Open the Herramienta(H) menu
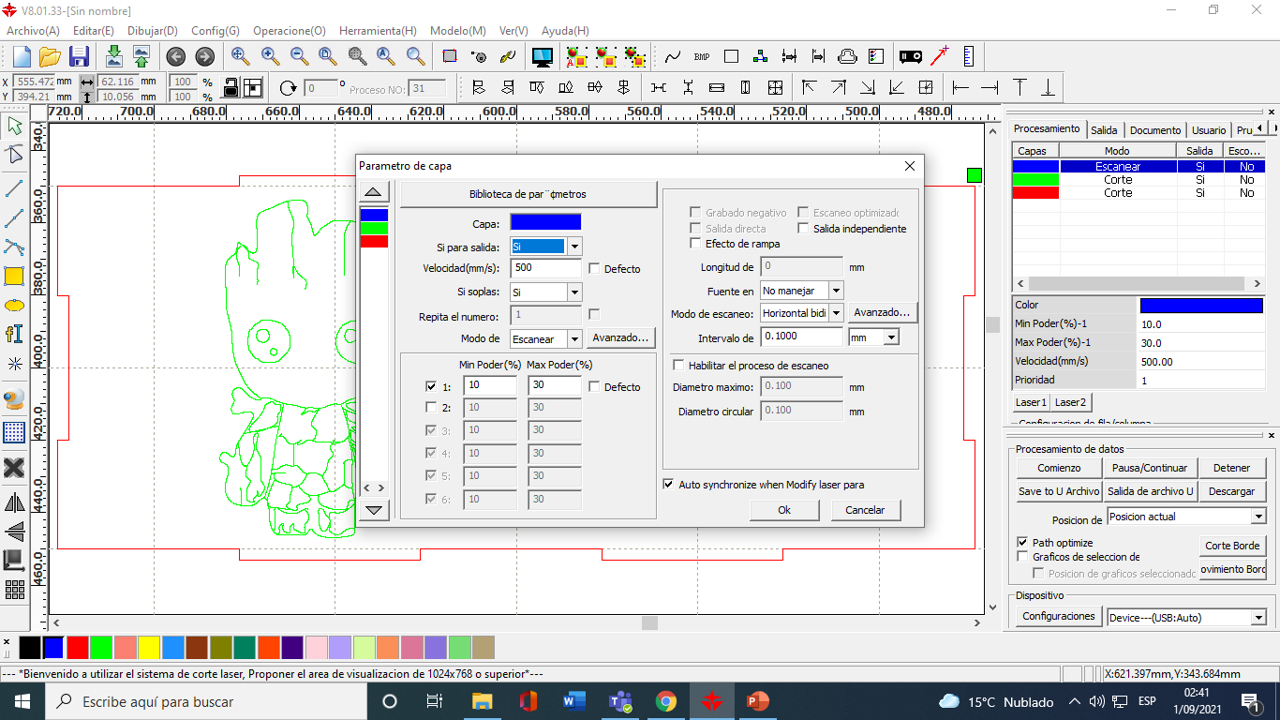This screenshot has height=720, width=1280. (x=377, y=31)
